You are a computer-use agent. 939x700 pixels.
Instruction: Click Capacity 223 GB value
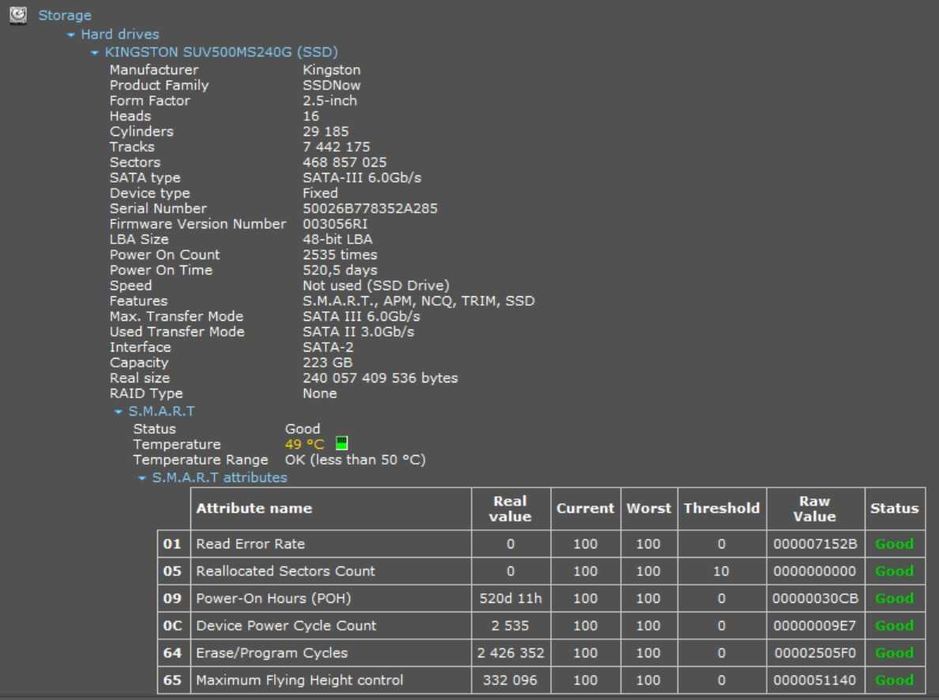point(328,362)
